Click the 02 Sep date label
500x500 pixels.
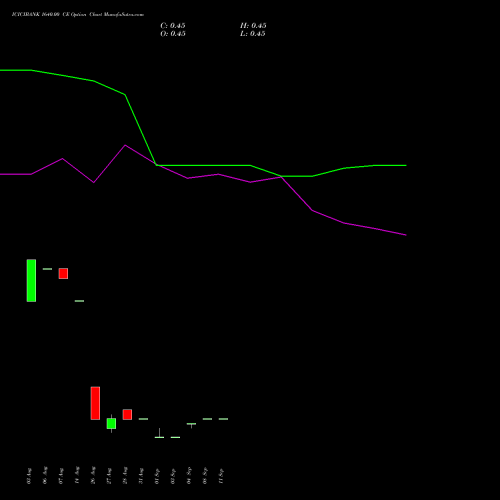coord(173,476)
